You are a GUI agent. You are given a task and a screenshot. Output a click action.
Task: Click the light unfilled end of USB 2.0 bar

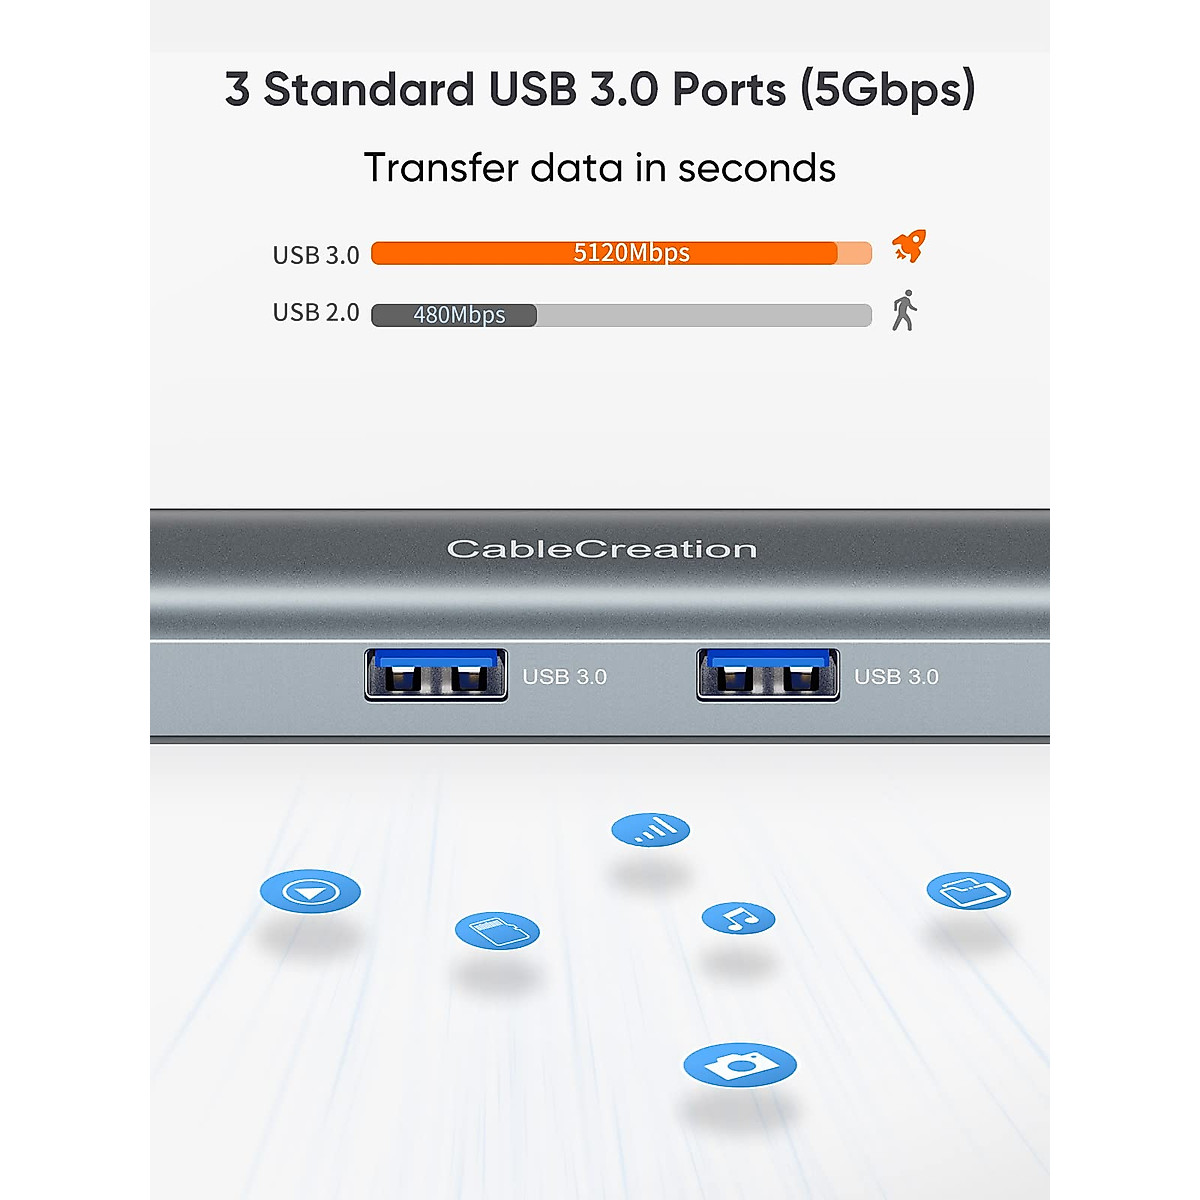pos(704,315)
